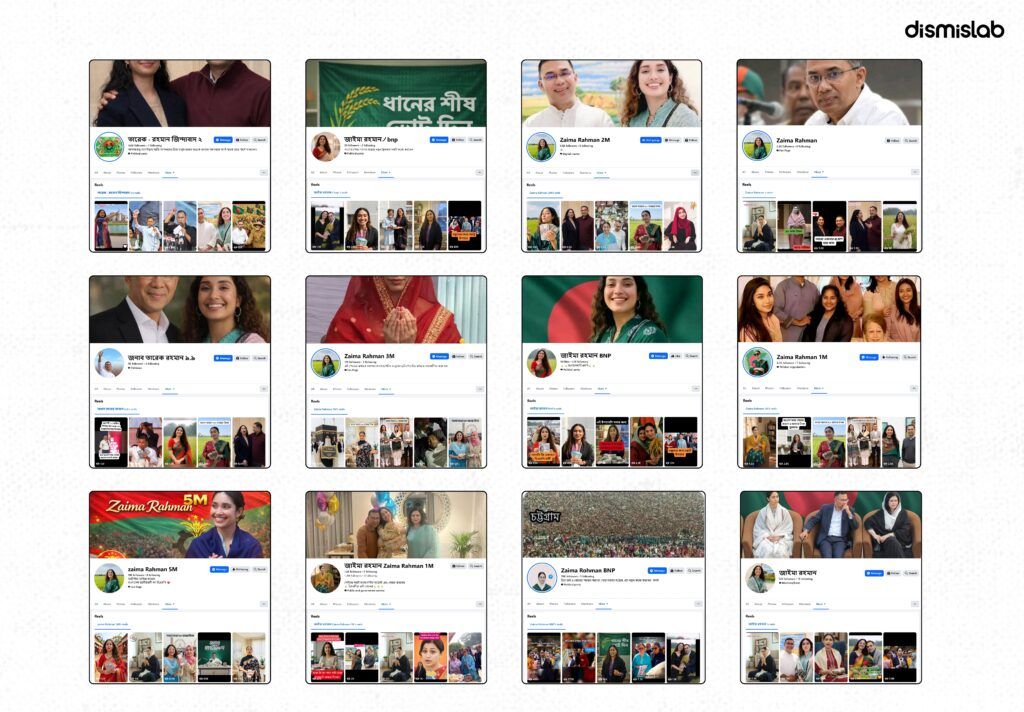
Task: Expand More dropdown on জাইমা রহমান BNP flag page
Action: [x=601, y=389]
